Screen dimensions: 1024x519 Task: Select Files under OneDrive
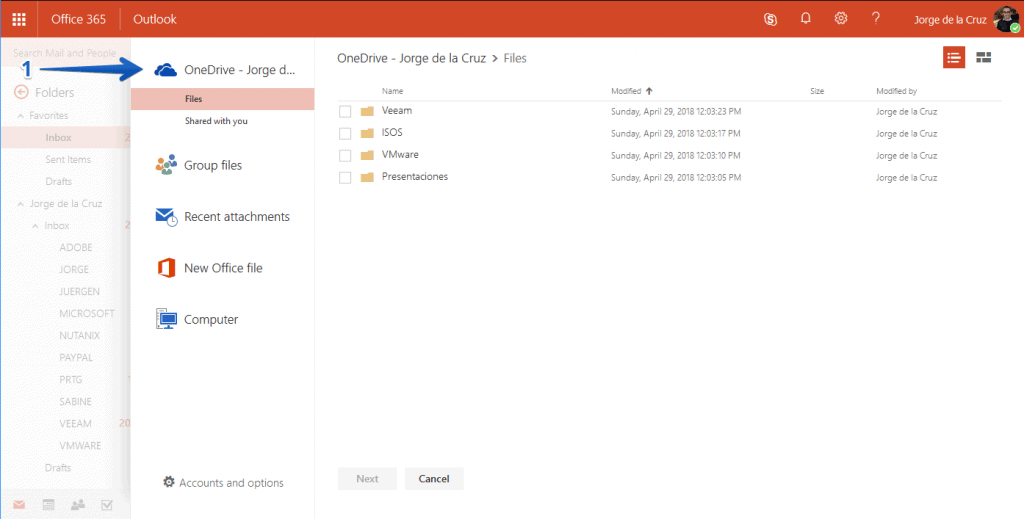pyautogui.click(x=222, y=99)
